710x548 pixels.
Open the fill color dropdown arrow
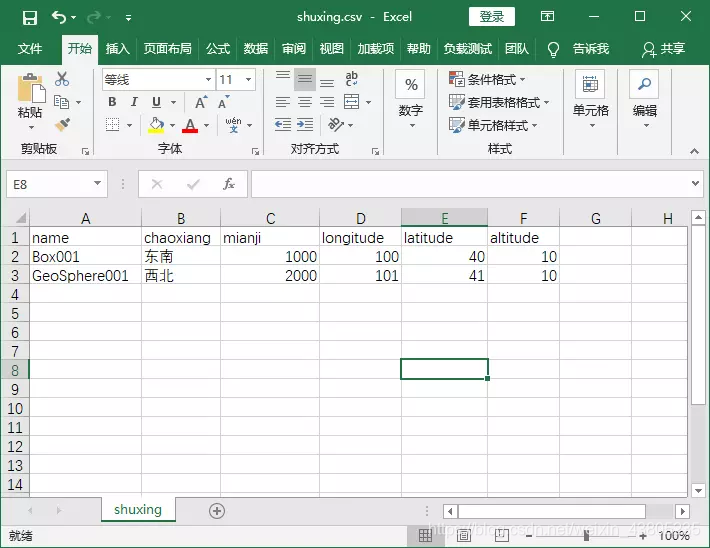(x=173, y=125)
